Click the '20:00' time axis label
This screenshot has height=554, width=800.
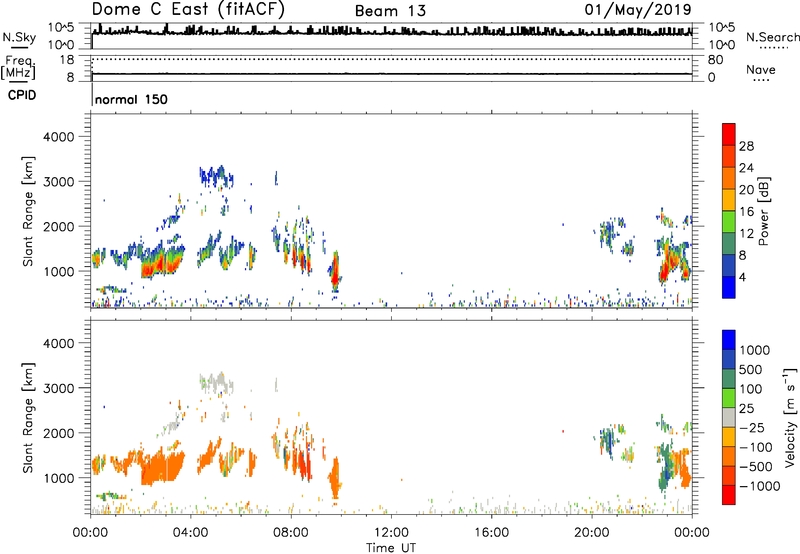coord(592,533)
